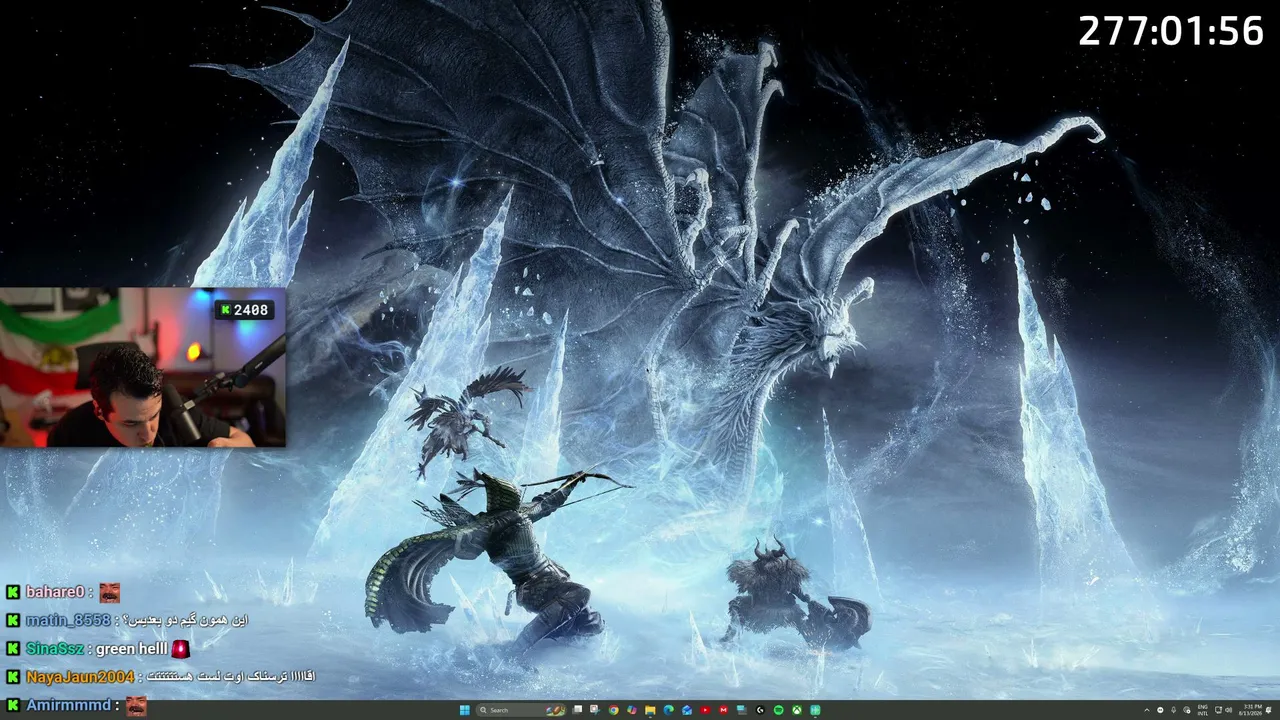The width and height of the screenshot is (1280, 720).
Task: Click the red siren emoji in chat
Action: pyautogui.click(x=180, y=649)
